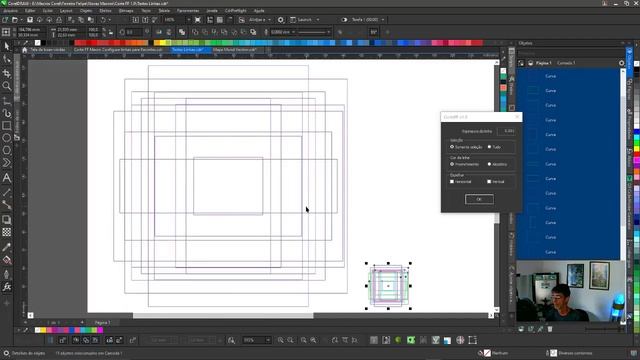Select the 'Preenchimento' radio button
Screen dimensions: 640x360
(x=452, y=164)
